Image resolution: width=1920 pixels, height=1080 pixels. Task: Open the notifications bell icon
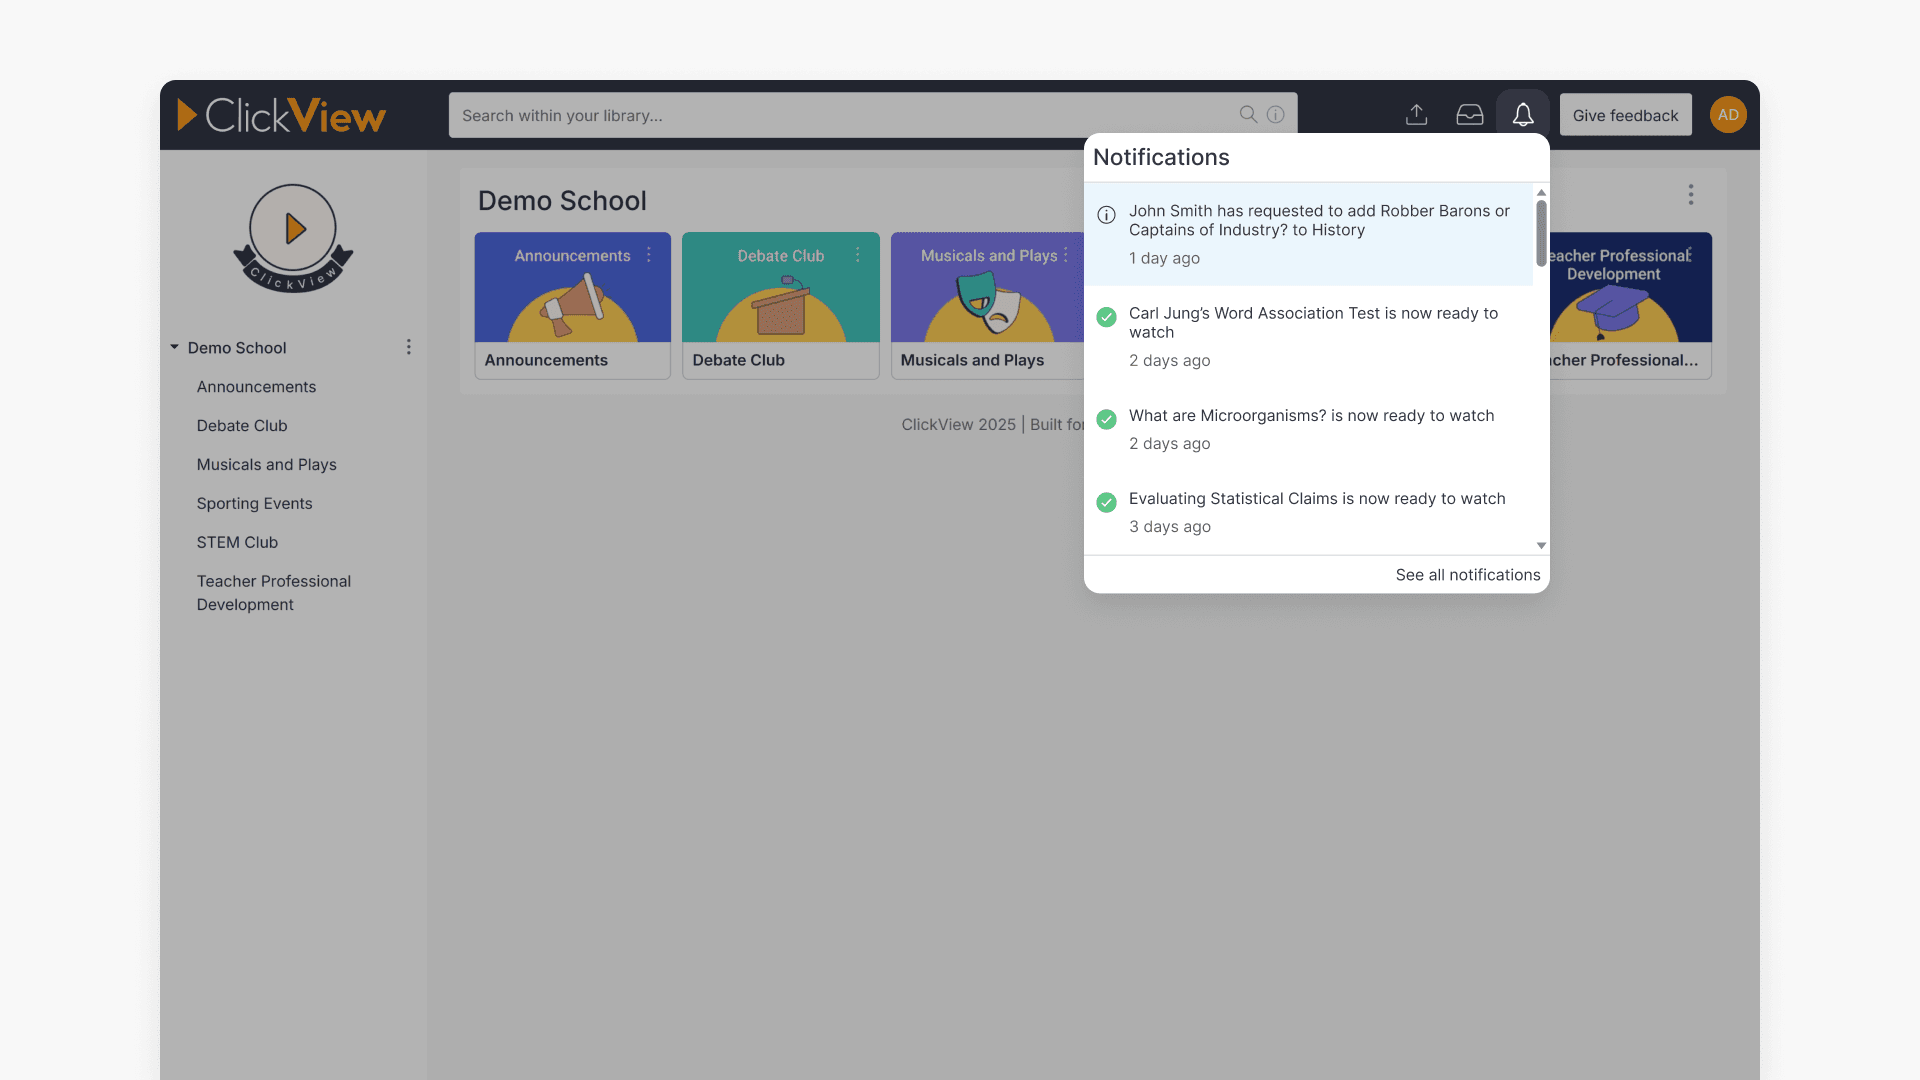point(1523,114)
